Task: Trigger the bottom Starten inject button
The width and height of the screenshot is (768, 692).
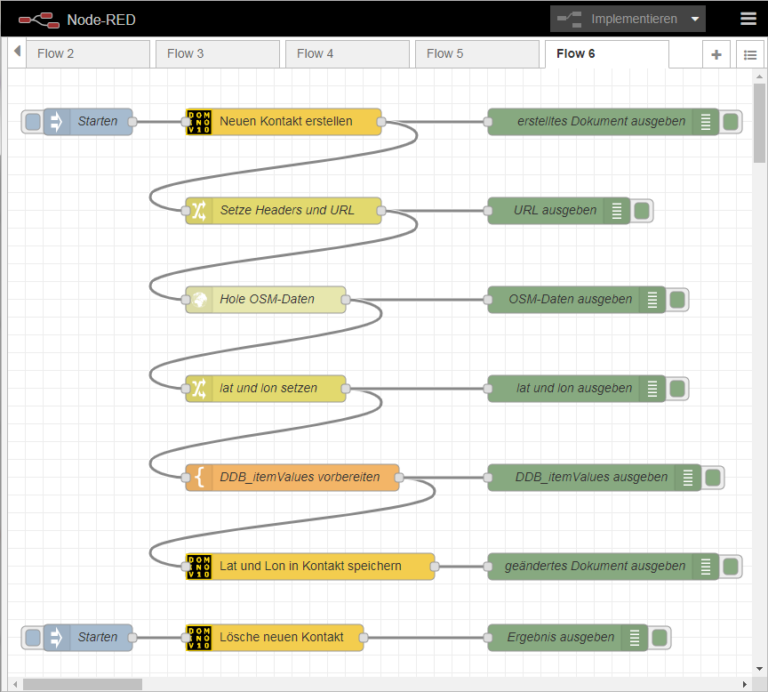Action: click(x=33, y=638)
